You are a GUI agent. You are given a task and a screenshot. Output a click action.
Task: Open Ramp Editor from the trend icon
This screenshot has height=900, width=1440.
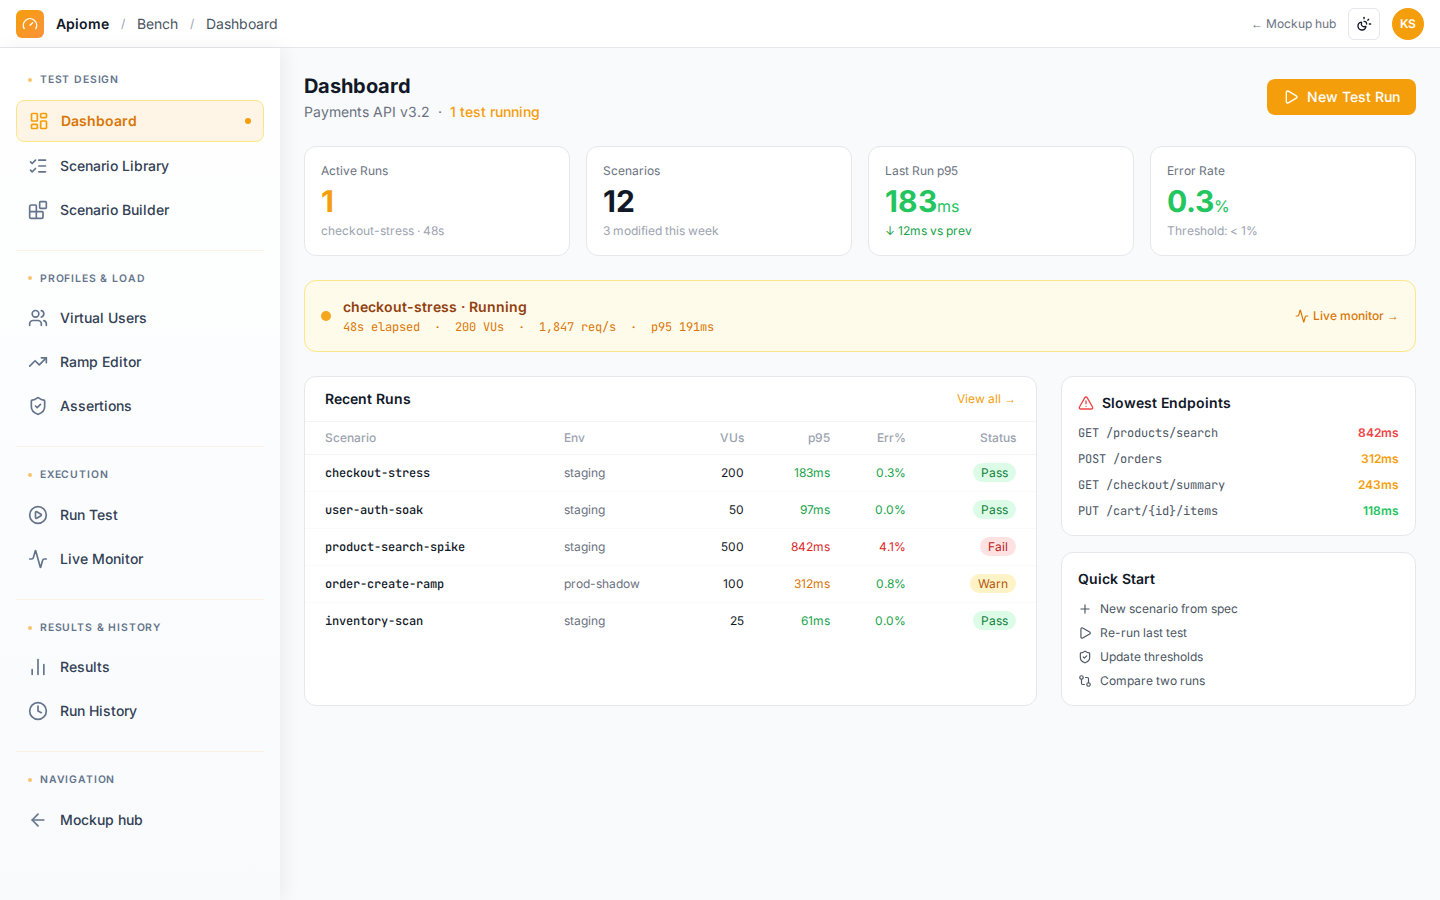38,362
